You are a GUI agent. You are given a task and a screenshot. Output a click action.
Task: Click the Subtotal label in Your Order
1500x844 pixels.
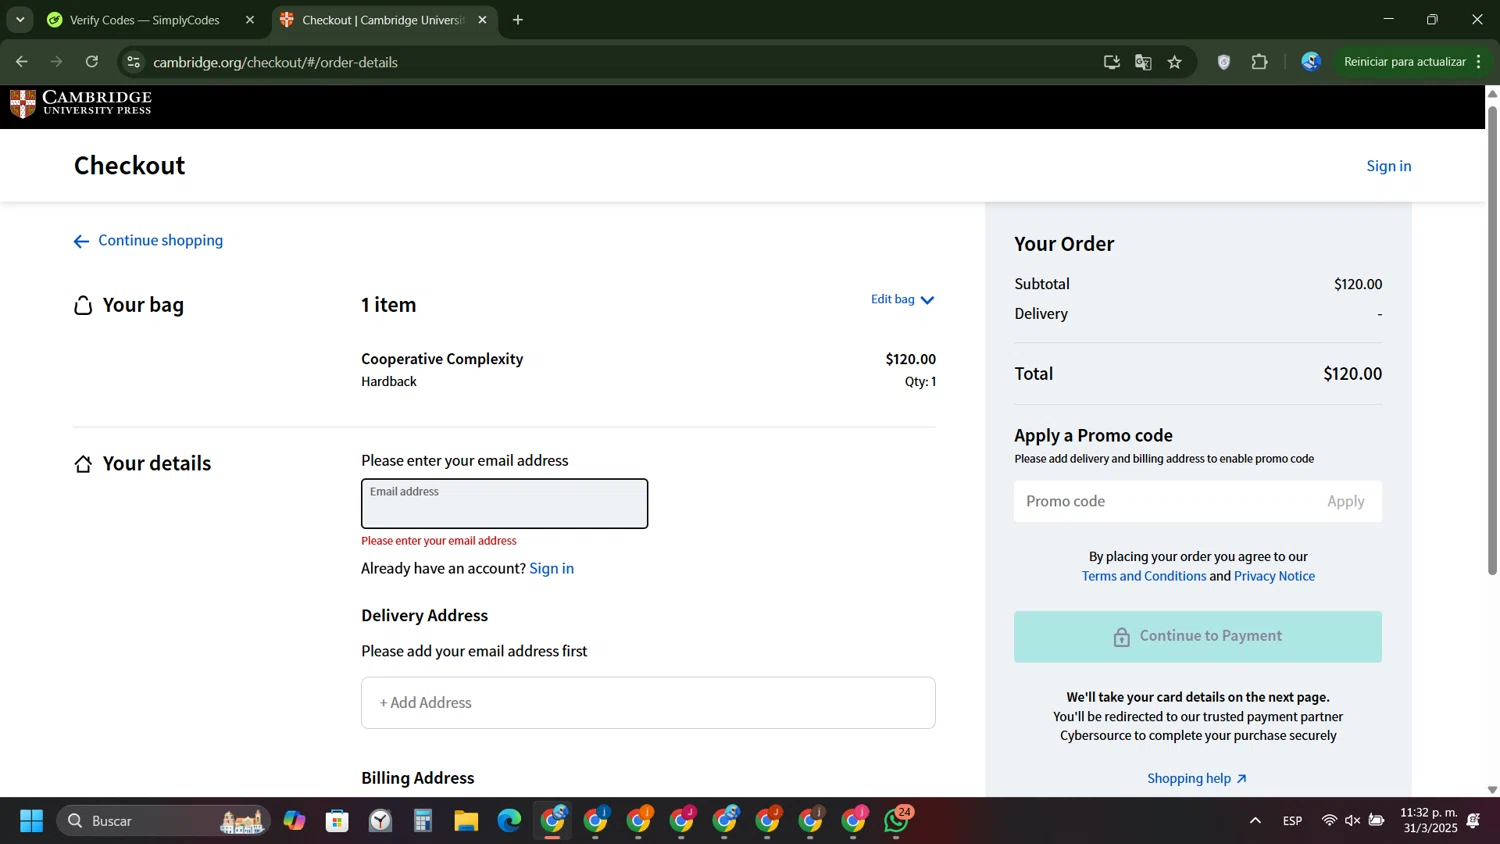click(x=1042, y=285)
